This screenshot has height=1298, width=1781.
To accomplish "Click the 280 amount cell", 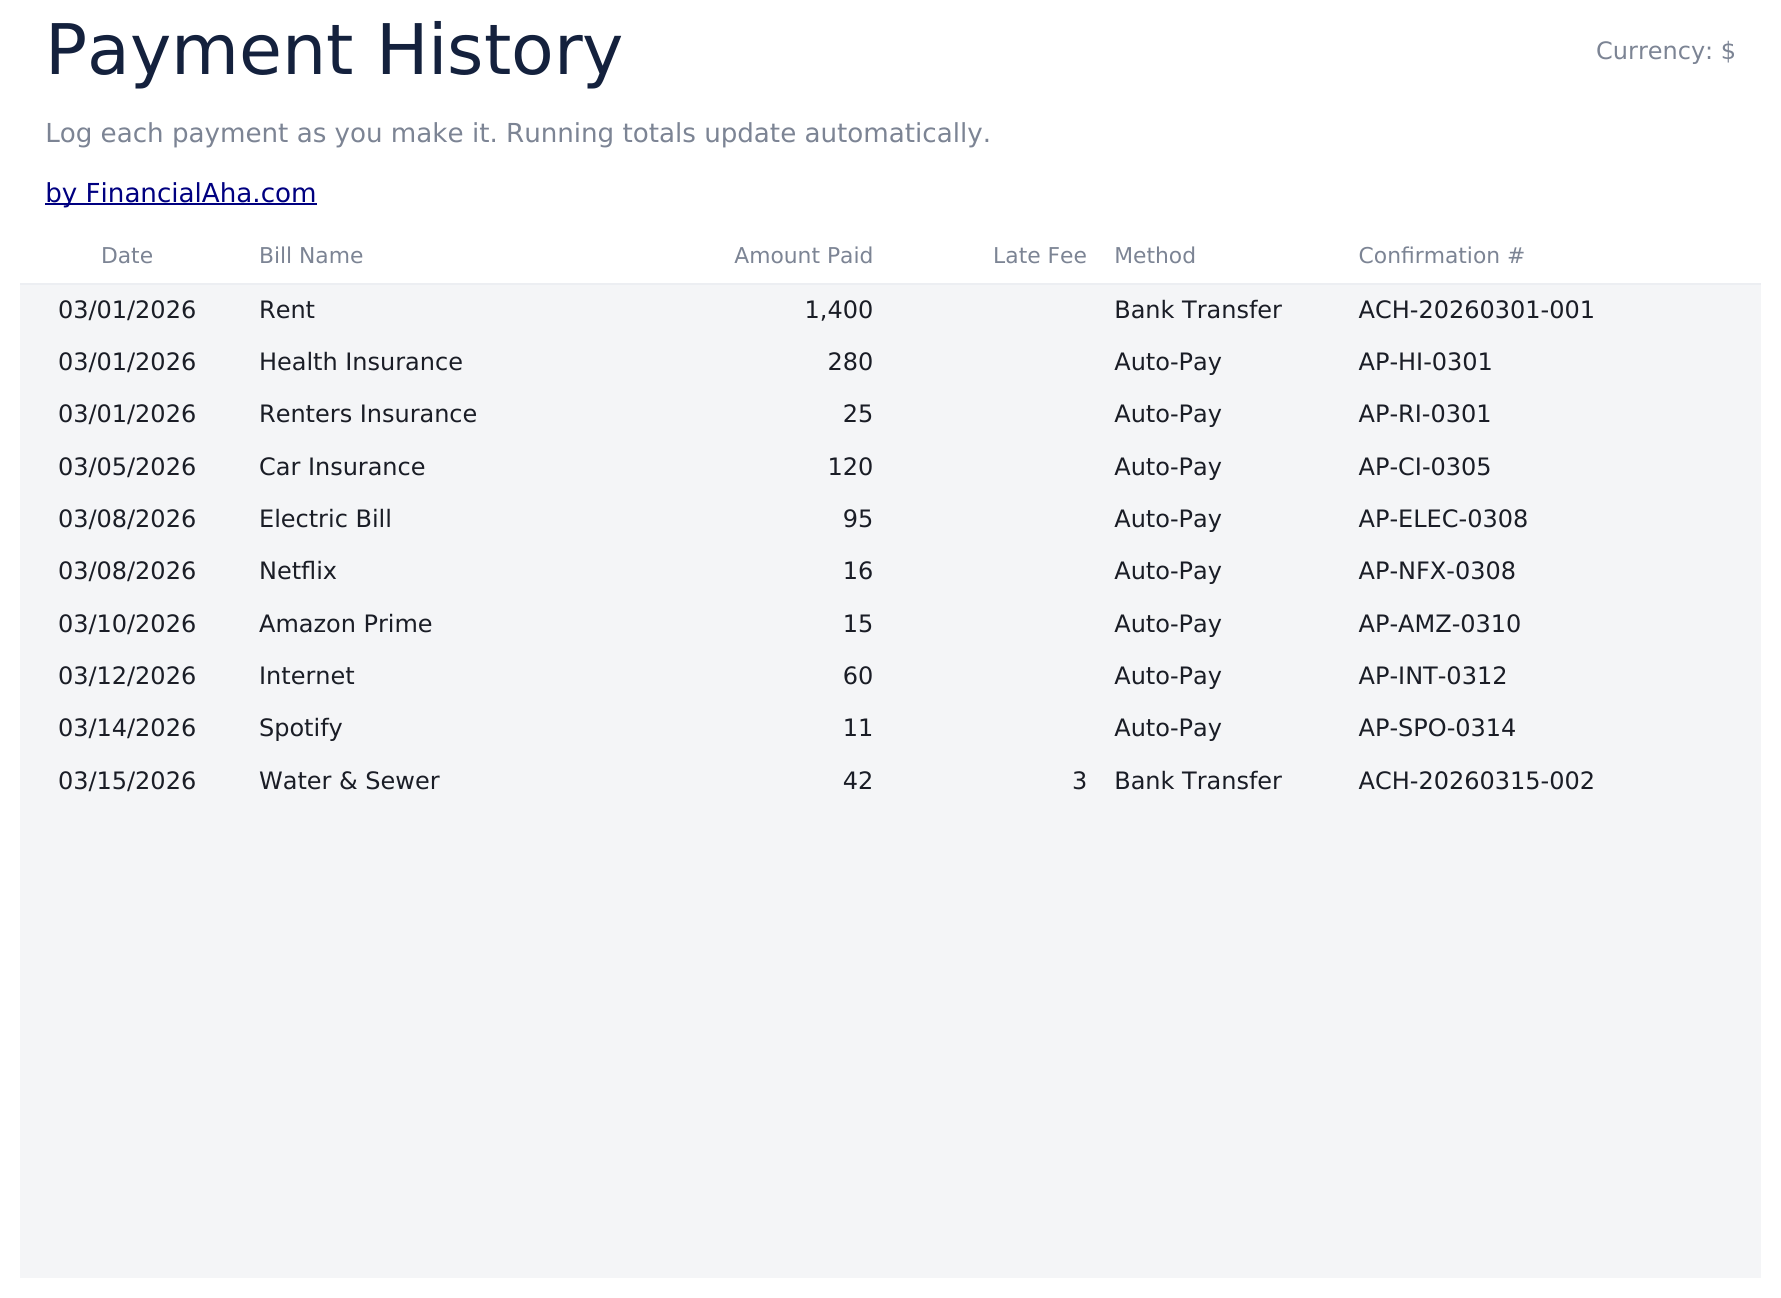I will coord(850,362).
